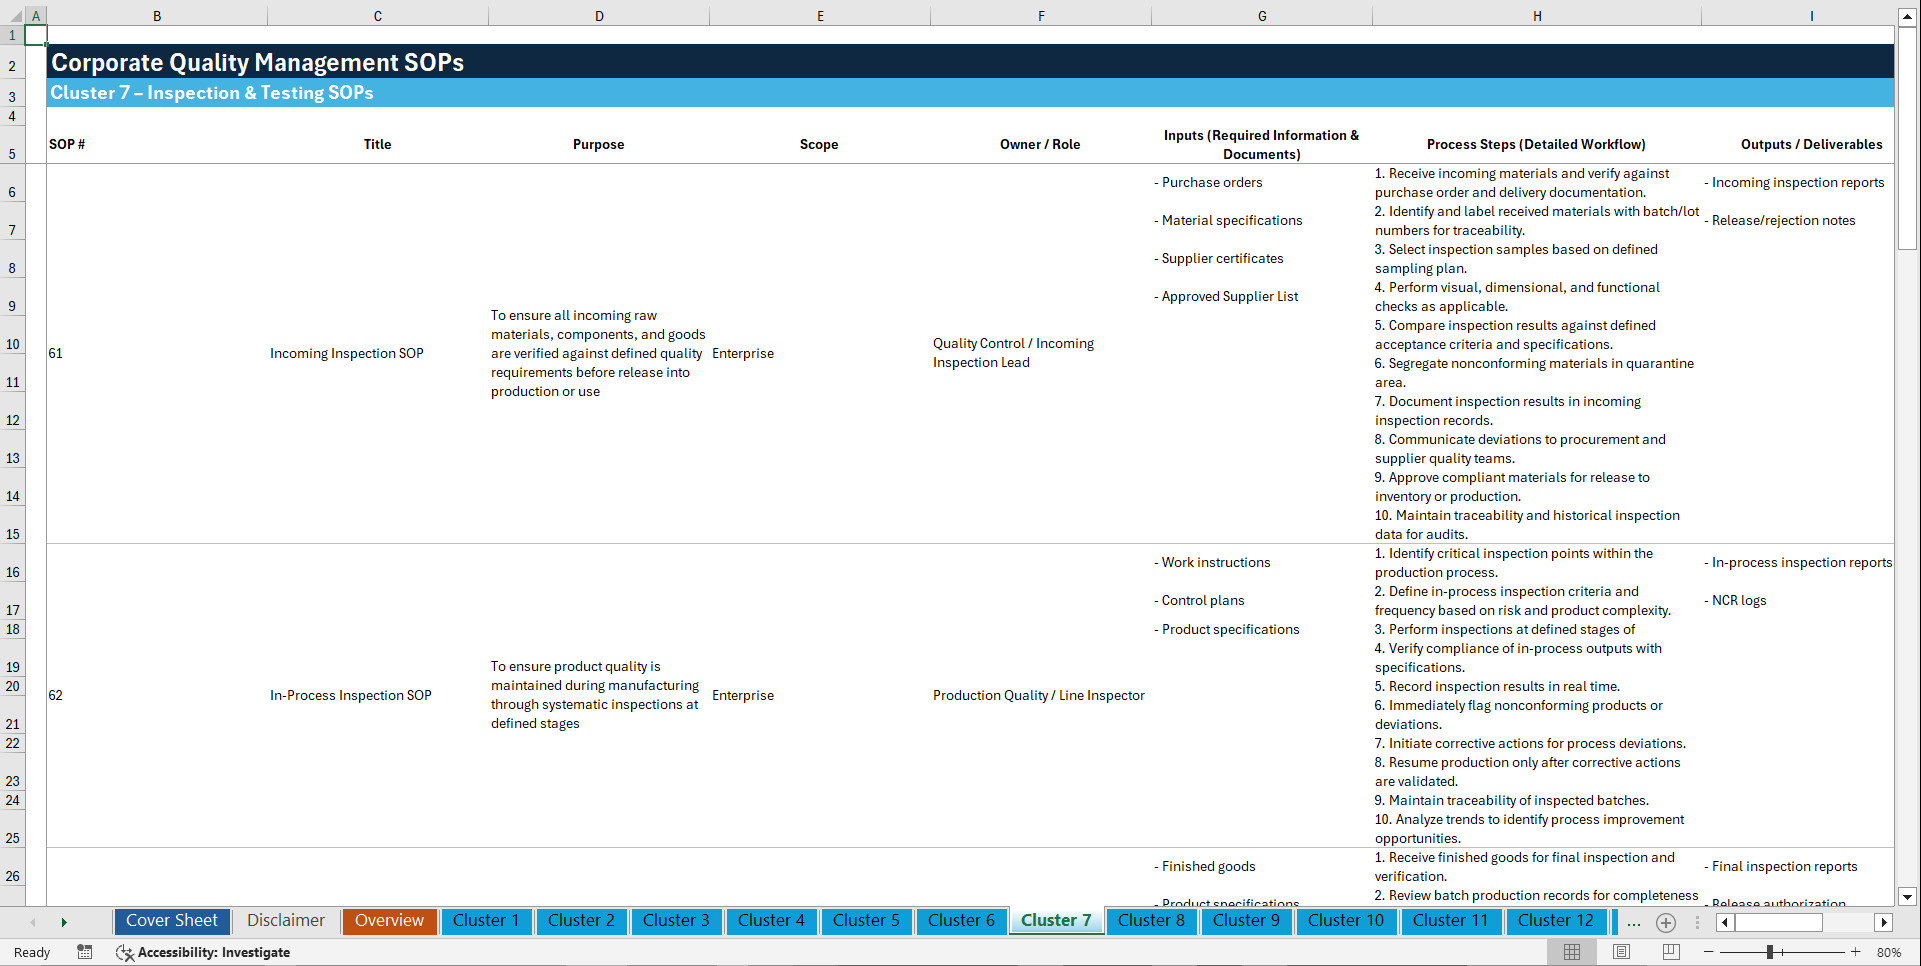Click the zoom out minus button
Image resolution: width=1921 pixels, height=966 pixels.
tap(1709, 952)
